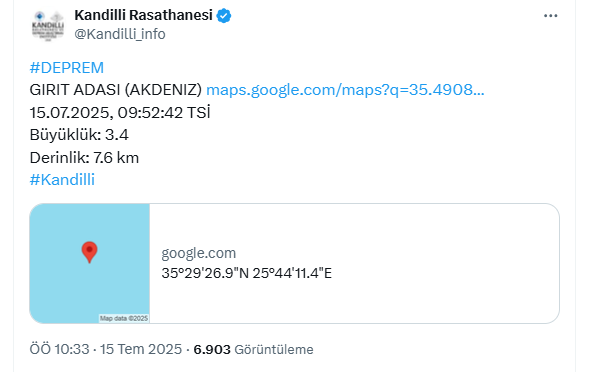This screenshot has width=600, height=372.
Task: Open the #DEPREM hashtag
Action: click(67, 68)
